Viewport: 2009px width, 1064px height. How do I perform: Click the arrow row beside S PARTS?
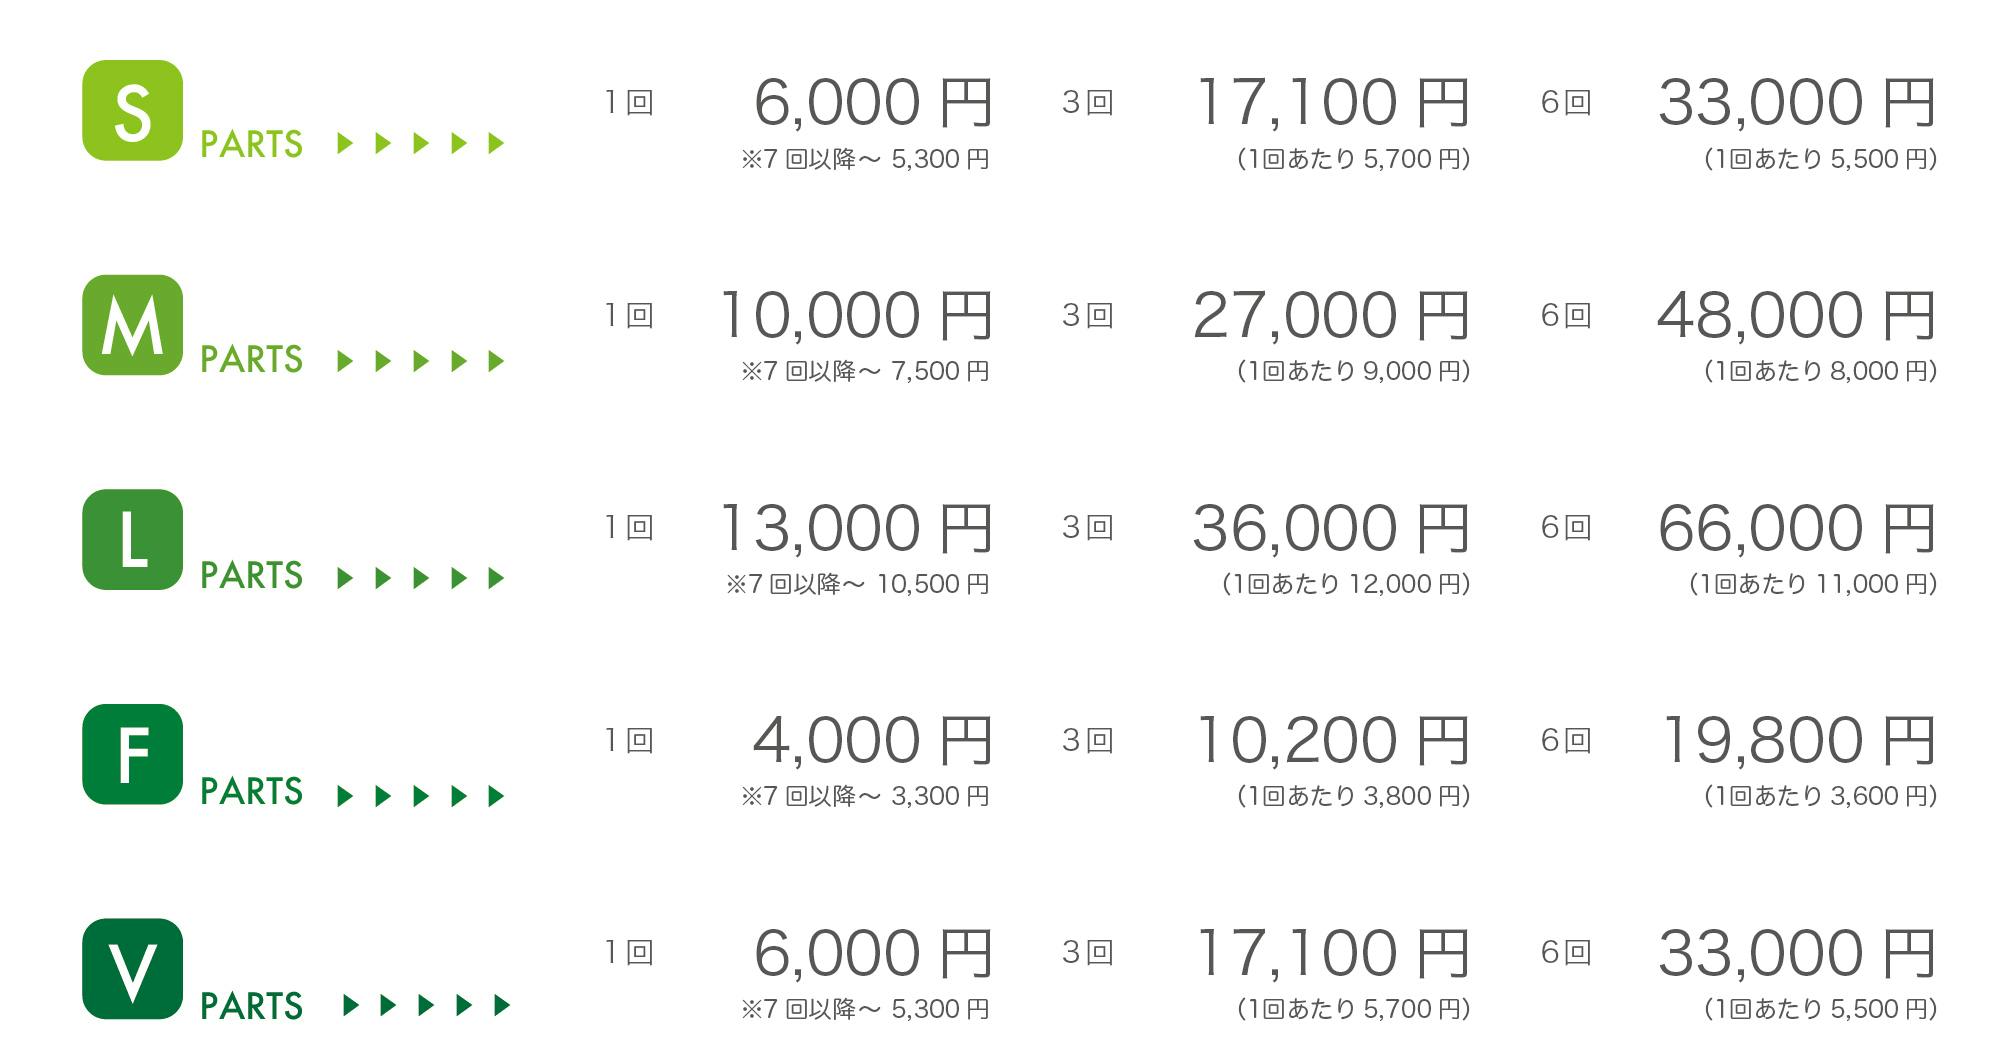pyautogui.click(x=421, y=144)
